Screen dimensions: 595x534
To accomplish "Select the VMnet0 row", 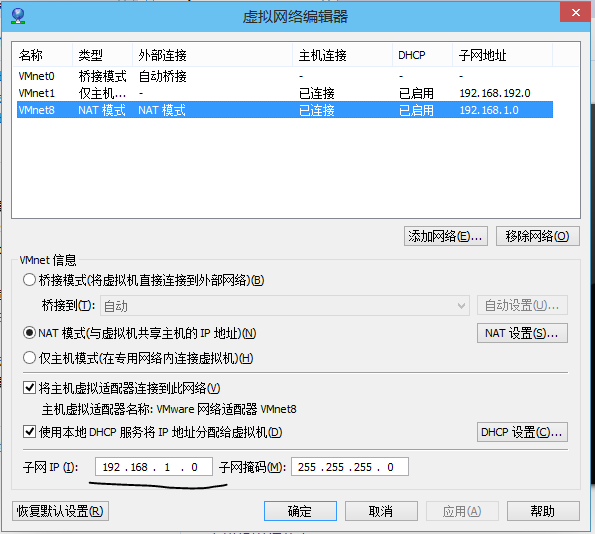I will 285,76.
